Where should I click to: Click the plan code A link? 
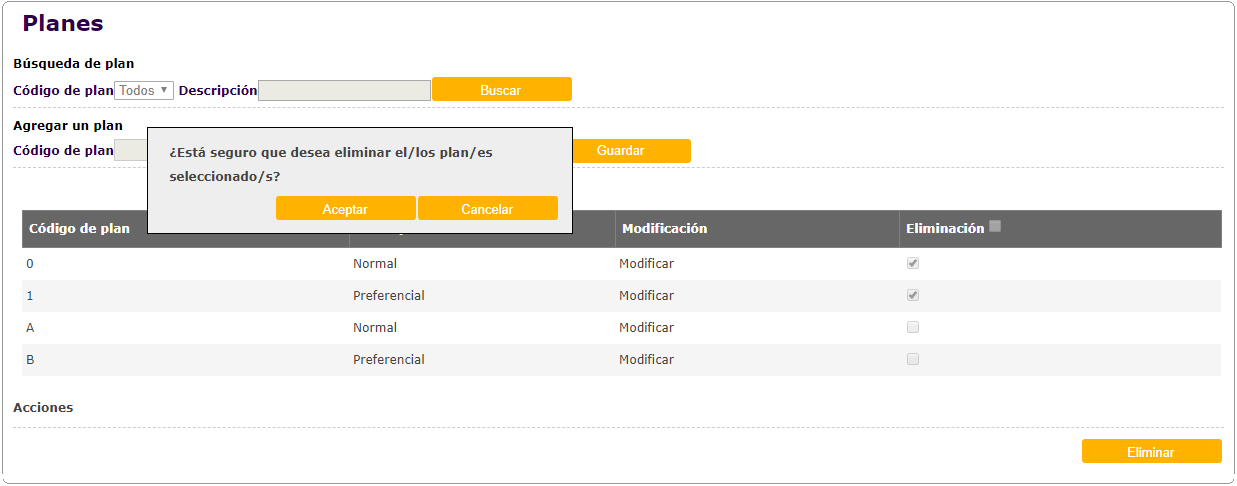[30, 328]
